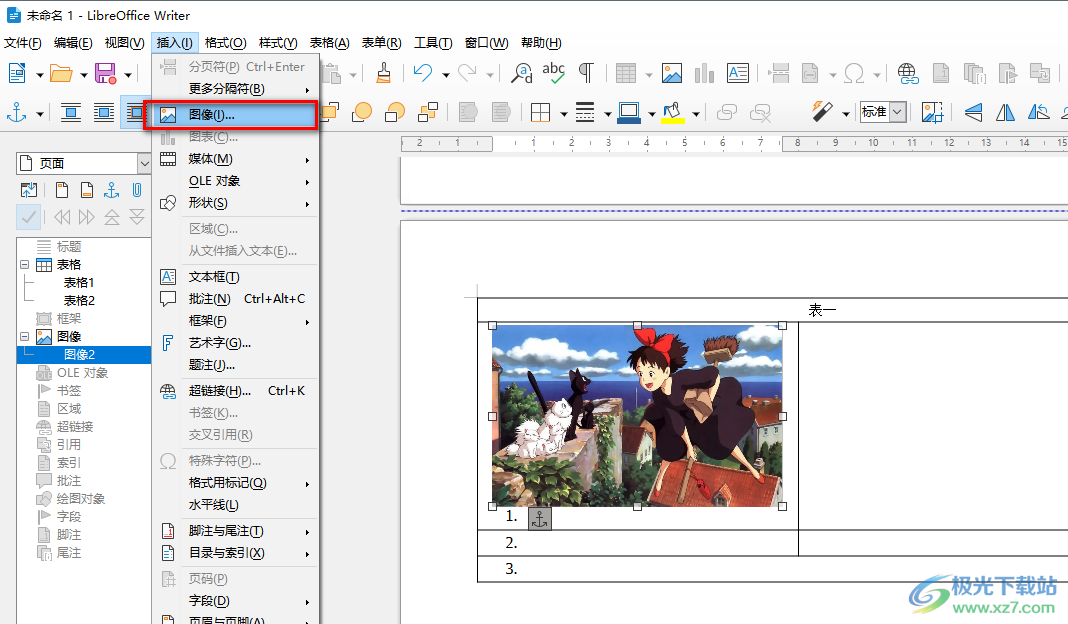Click the anchor icon in the image toolbar

coord(16,112)
